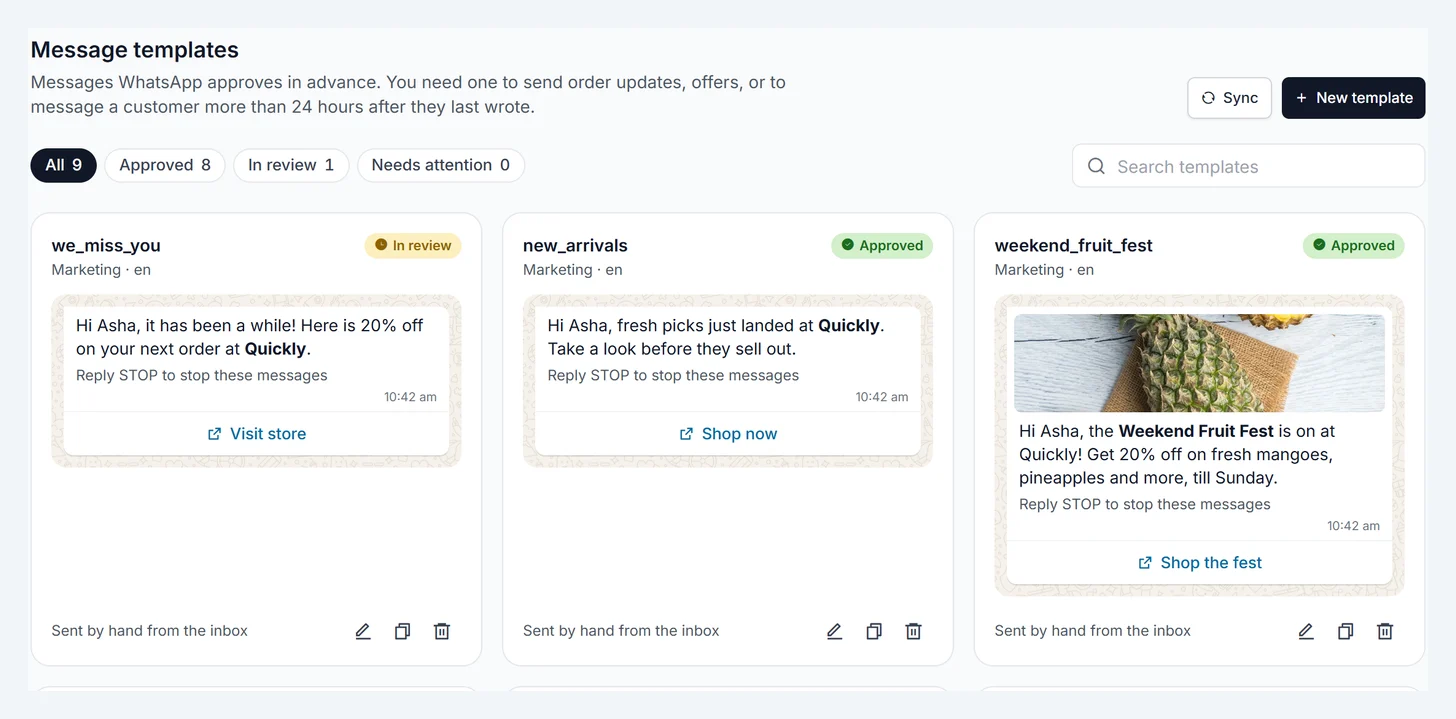1456x719 pixels.
Task: Click the Message templates heading
Action: pyautogui.click(x=135, y=50)
